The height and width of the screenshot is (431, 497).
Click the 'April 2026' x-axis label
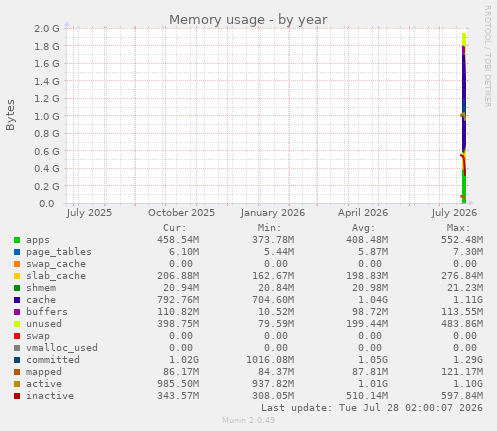(x=363, y=213)
